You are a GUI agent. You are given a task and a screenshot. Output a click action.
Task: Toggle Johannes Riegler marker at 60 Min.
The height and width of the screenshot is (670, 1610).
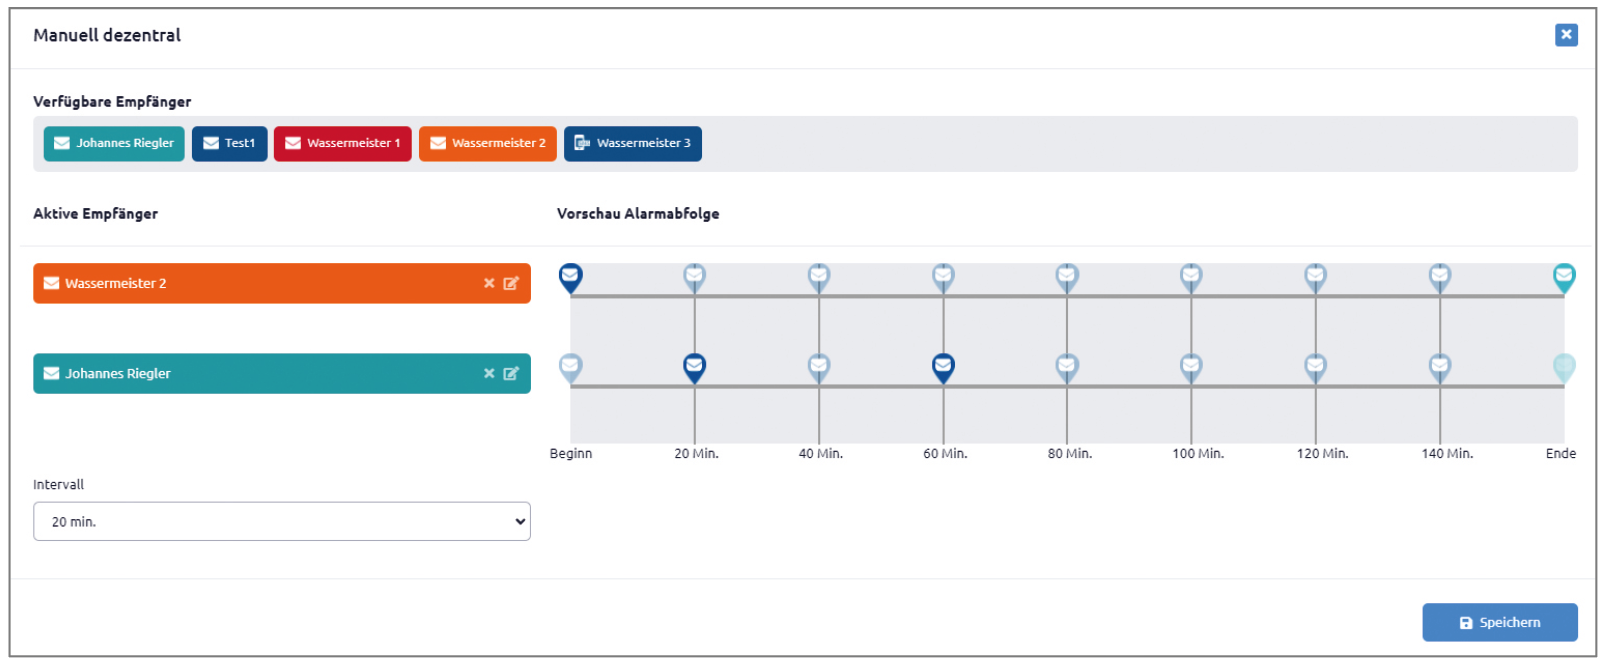point(943,367)
